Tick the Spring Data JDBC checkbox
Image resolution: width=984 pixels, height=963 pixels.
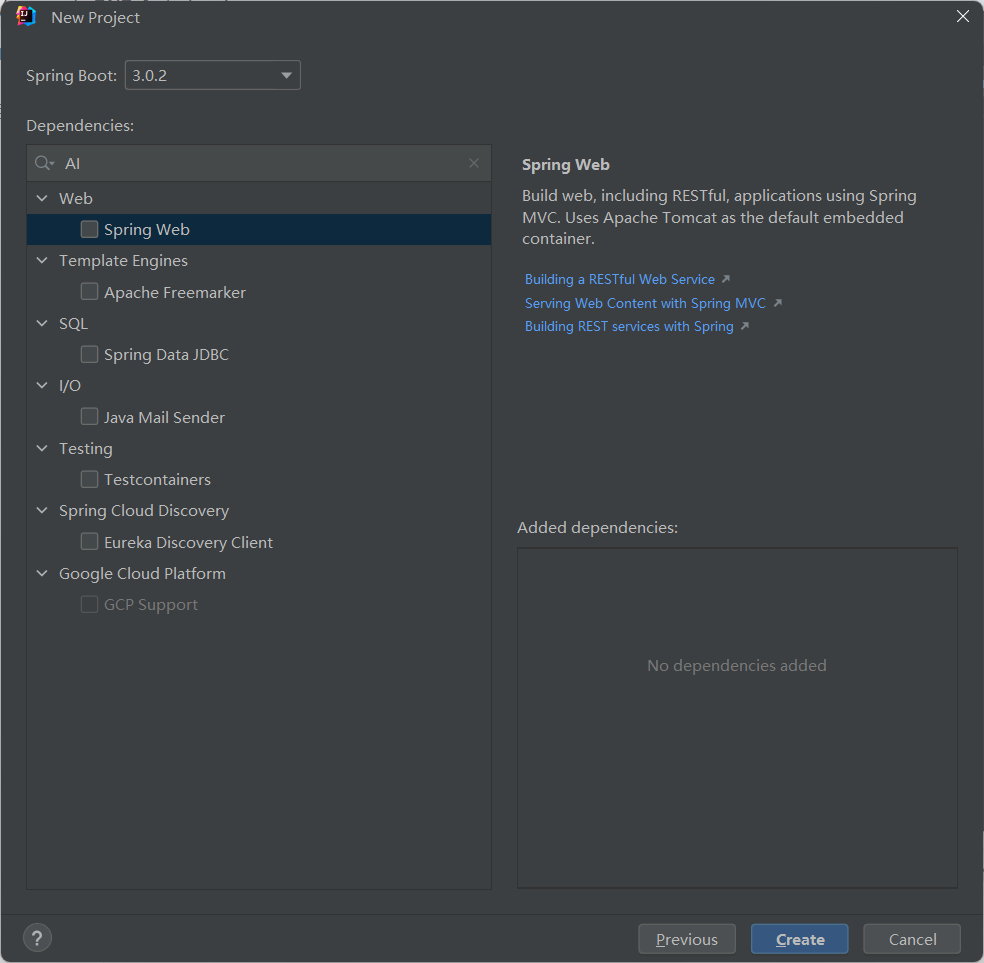point(89,354)
